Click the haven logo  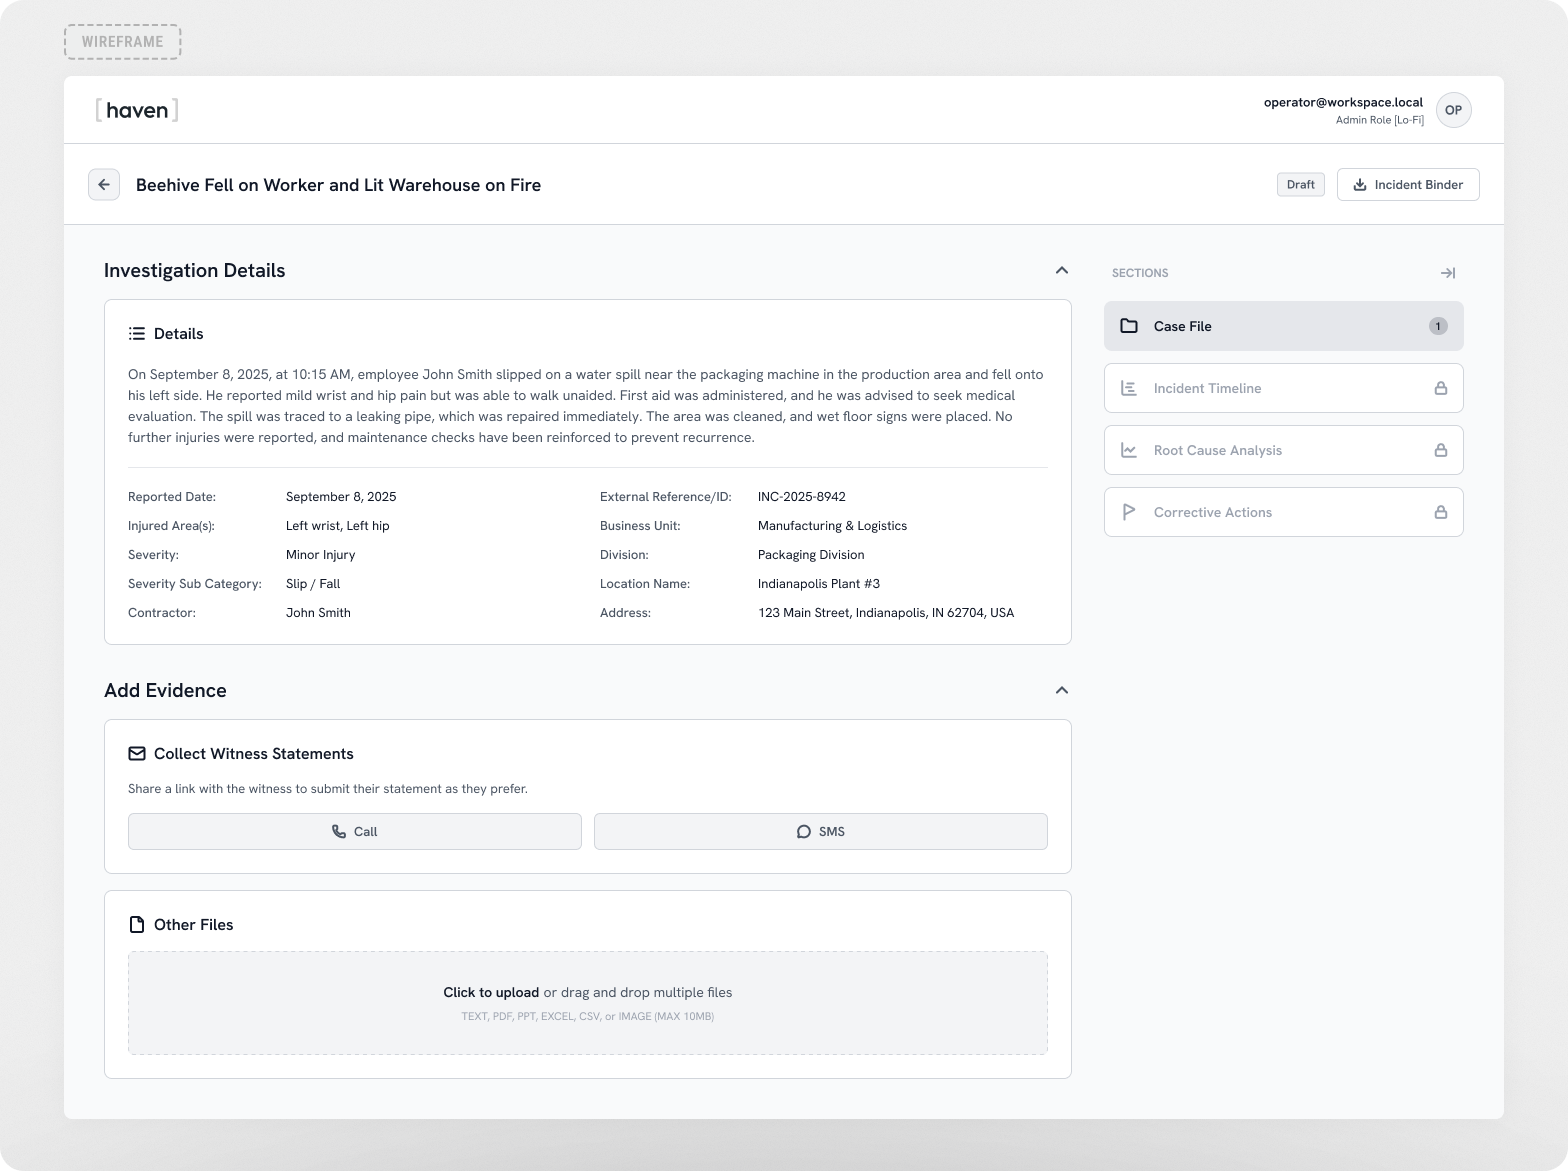tap(137, 110)
